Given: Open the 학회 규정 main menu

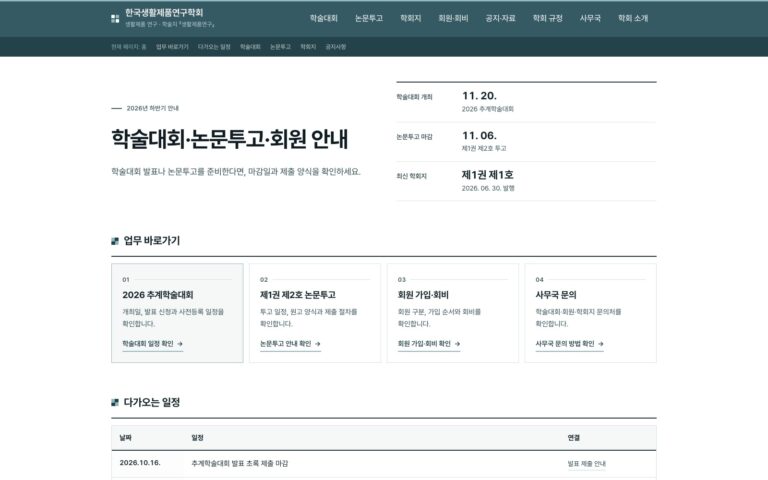Looking at the screenshot, I should coord(548,18).
